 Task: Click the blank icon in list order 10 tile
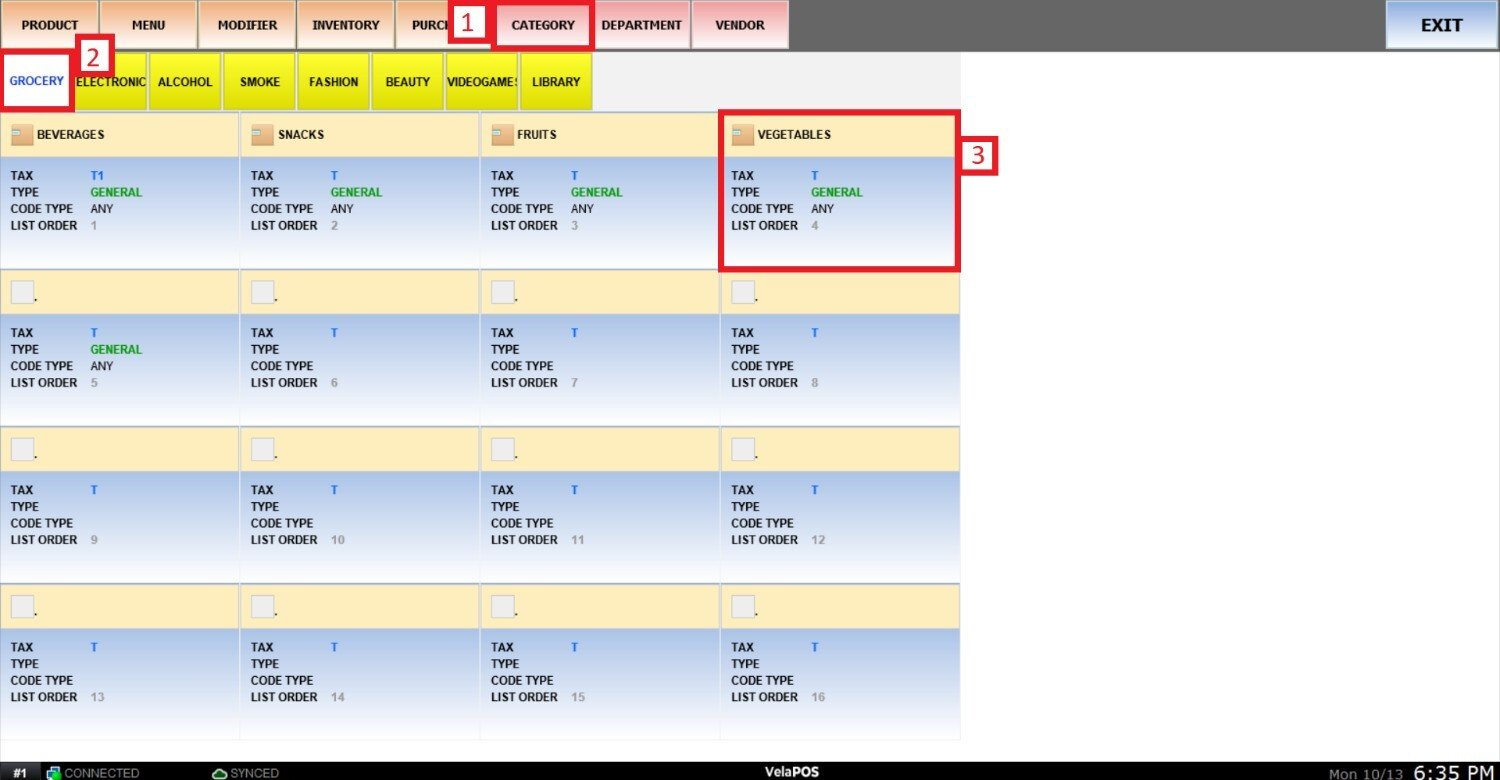pyautogui.click(x=262, y=449)
